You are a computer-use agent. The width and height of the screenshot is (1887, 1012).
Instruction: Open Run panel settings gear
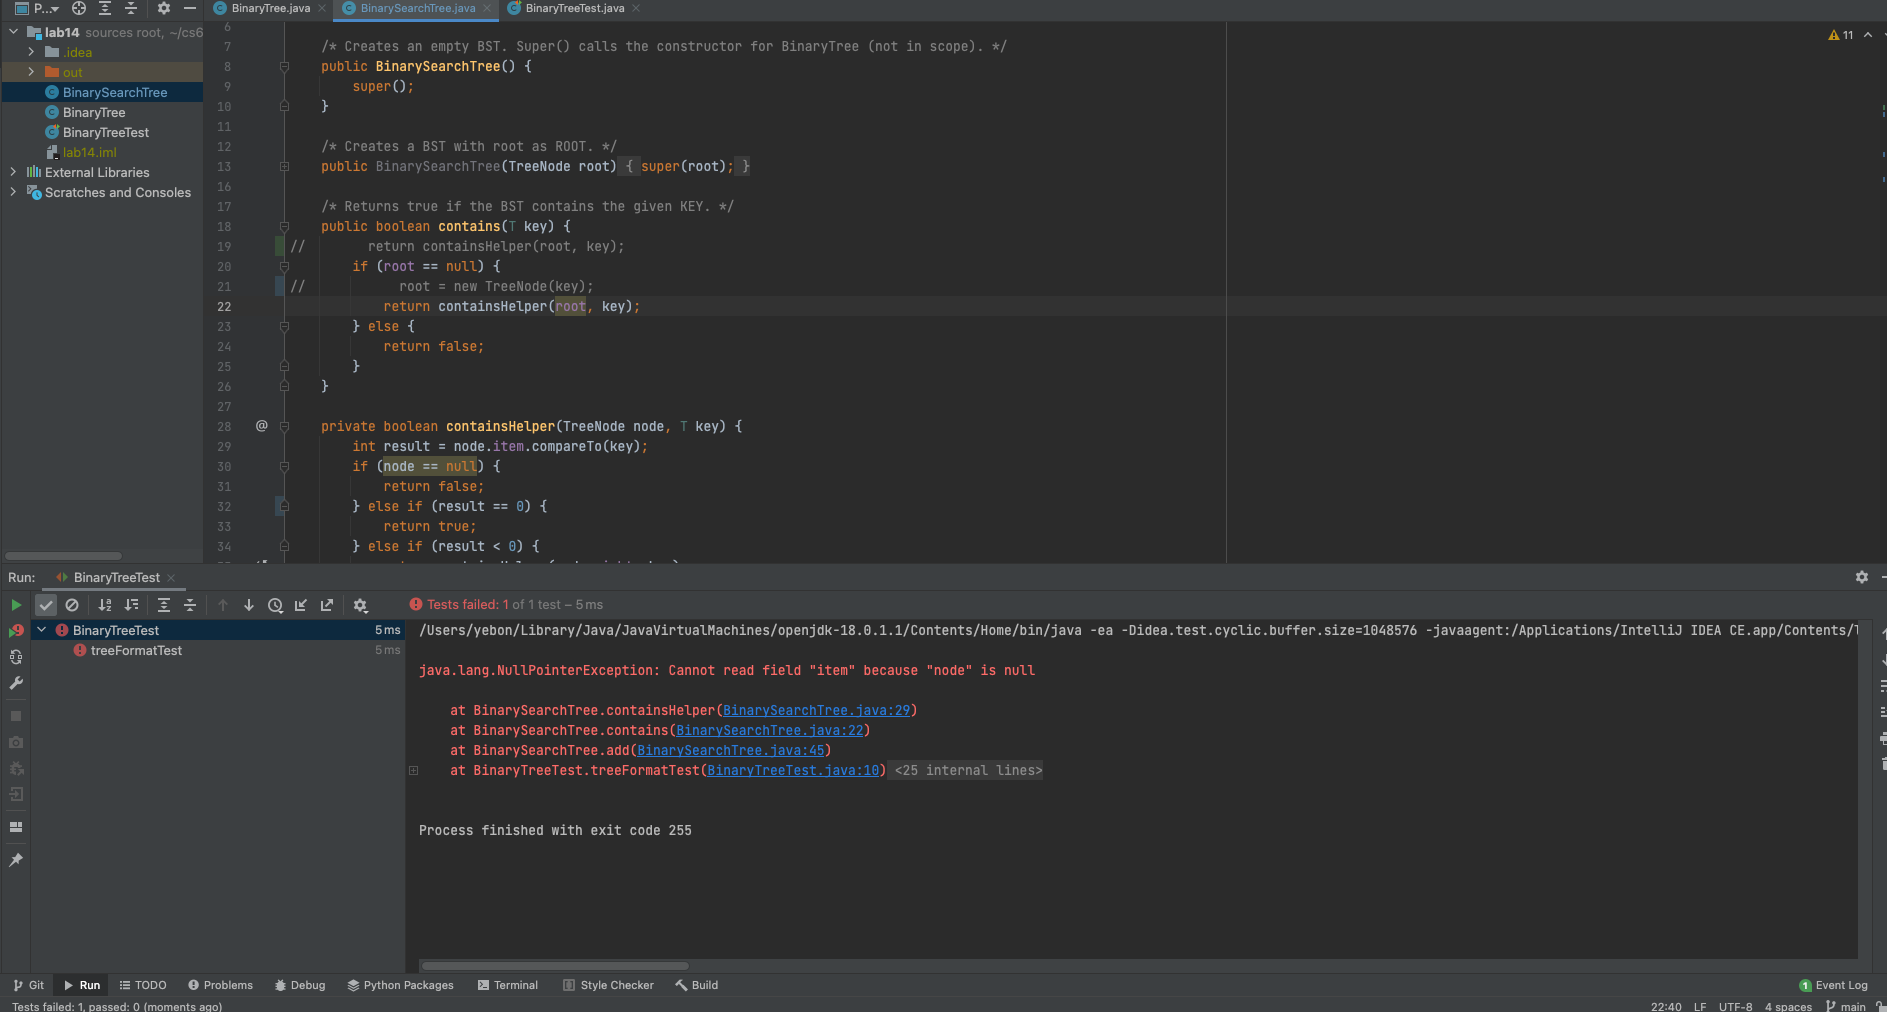click(x=1861, y=577)
